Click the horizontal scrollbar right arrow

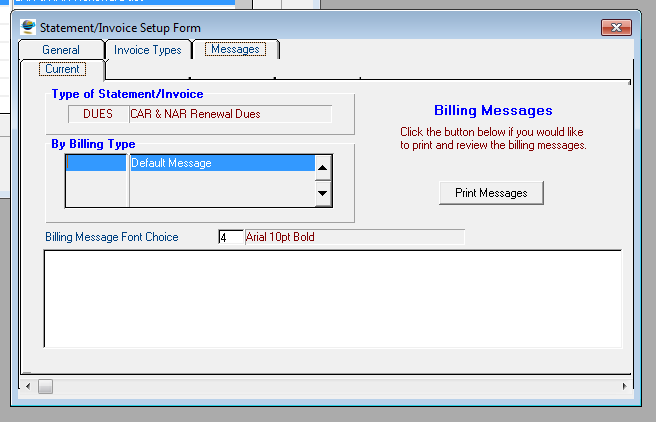pos(625,386)
